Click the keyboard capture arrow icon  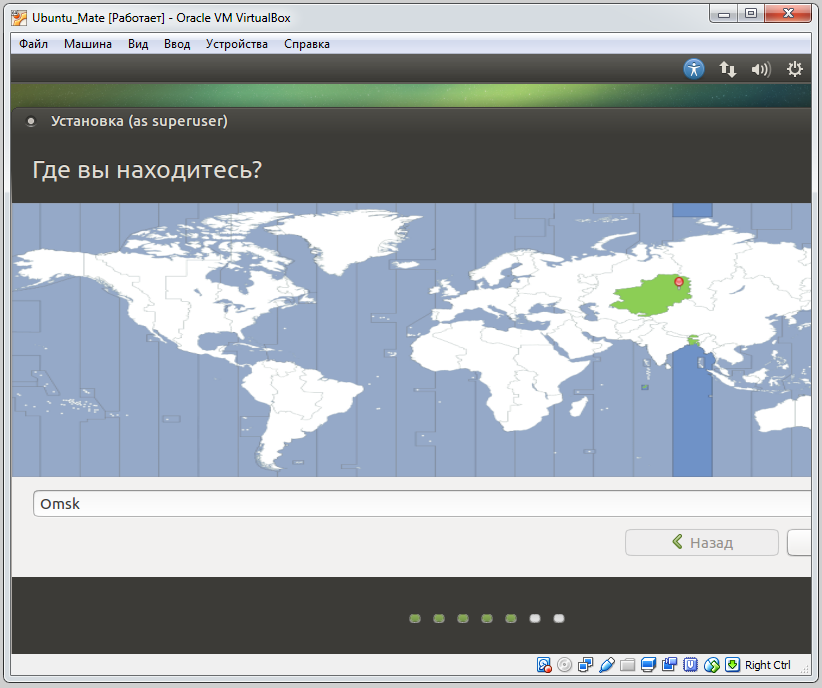(732, 665)
